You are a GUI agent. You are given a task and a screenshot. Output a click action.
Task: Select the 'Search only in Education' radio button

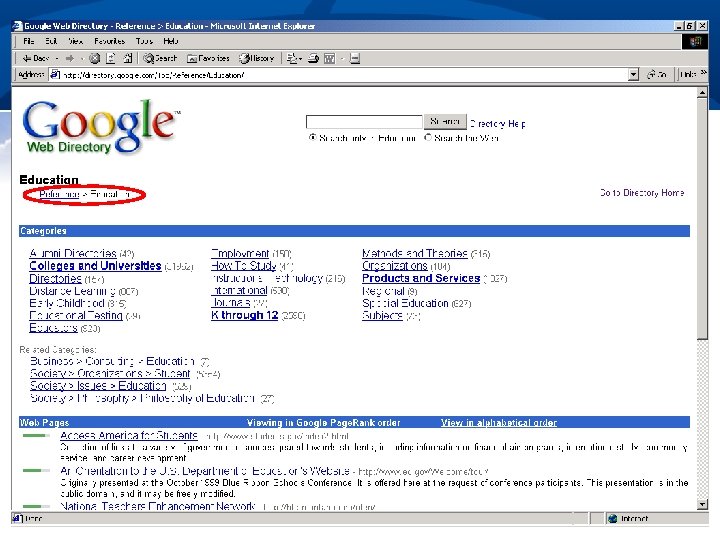coord(312,137)
